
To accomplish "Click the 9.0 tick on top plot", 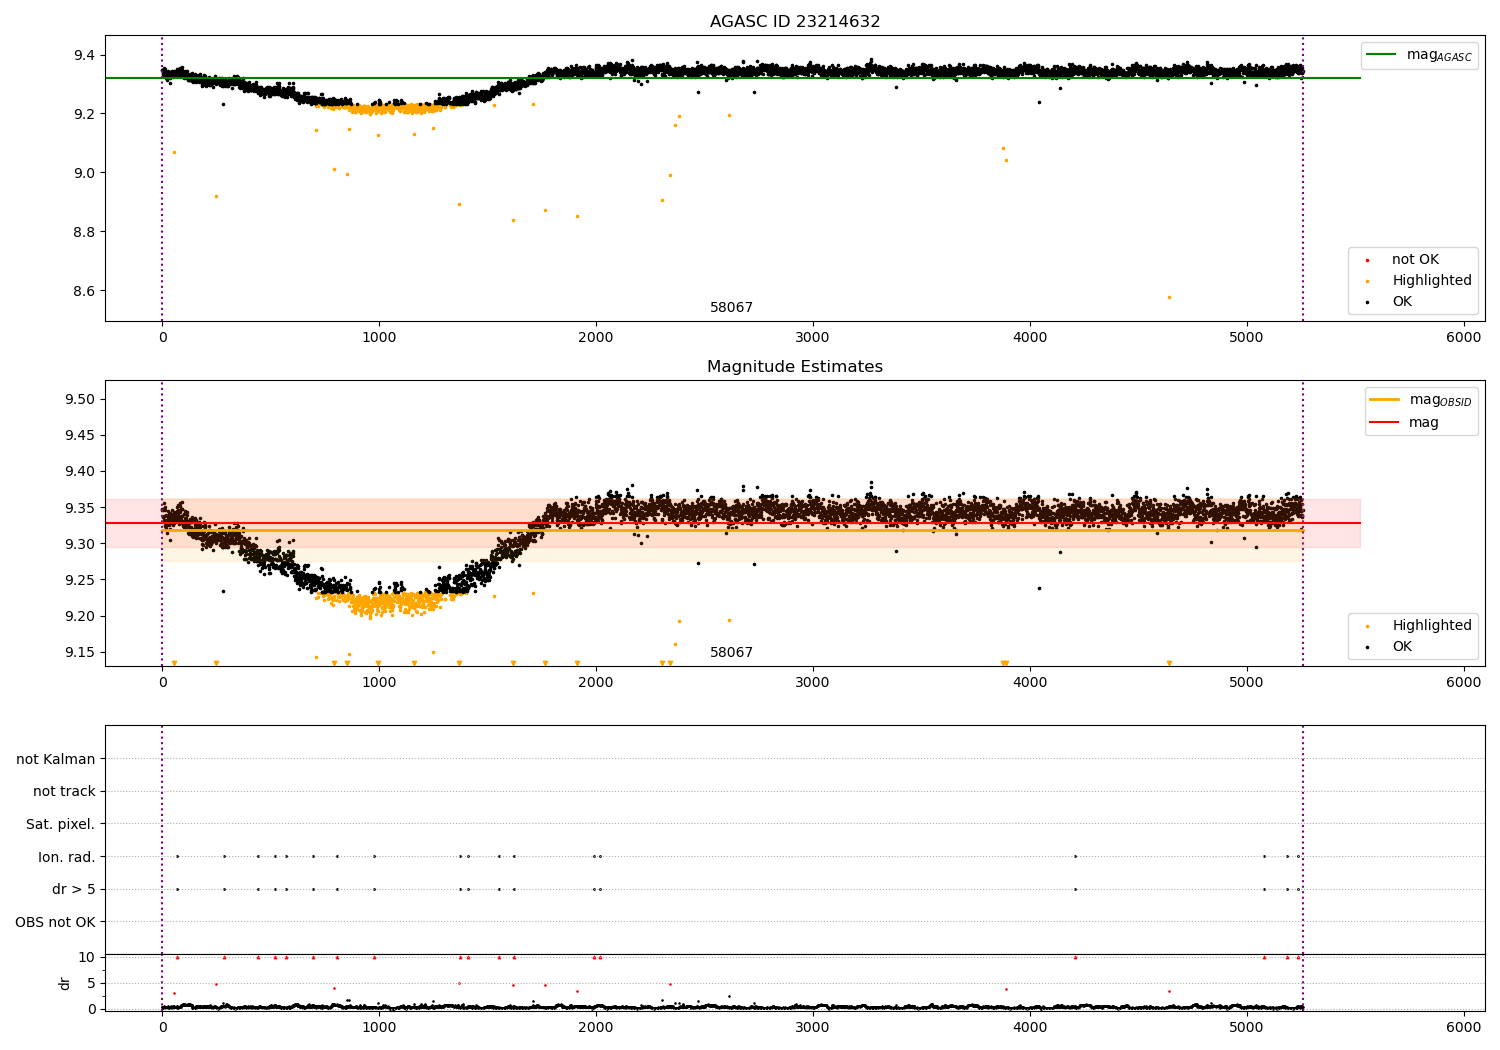I will point(86,173).
